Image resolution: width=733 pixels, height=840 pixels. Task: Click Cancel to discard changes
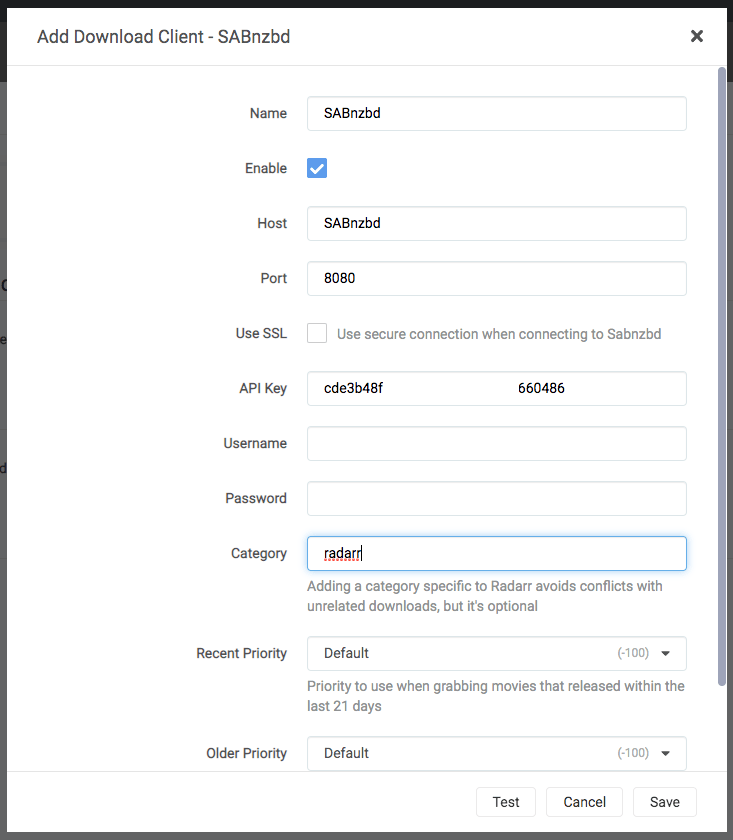[584, 802]
